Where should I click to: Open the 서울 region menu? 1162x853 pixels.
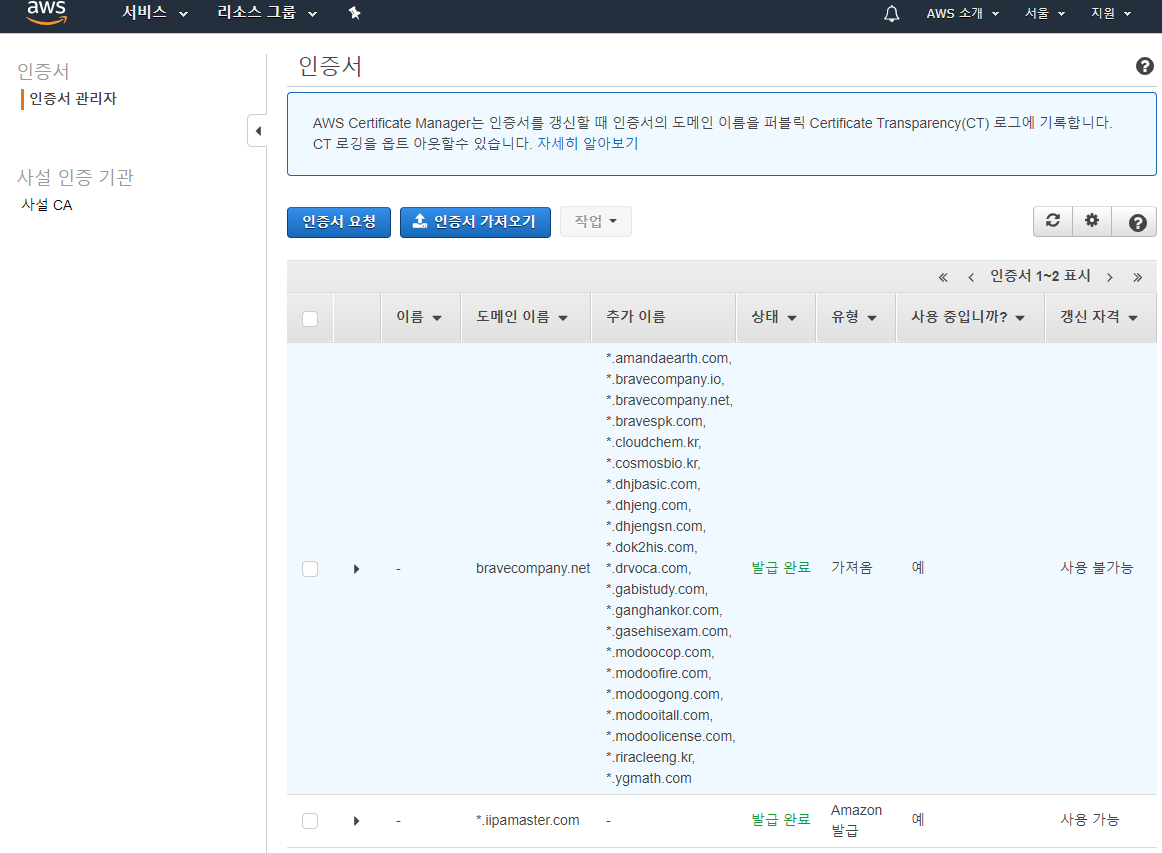1045,13
